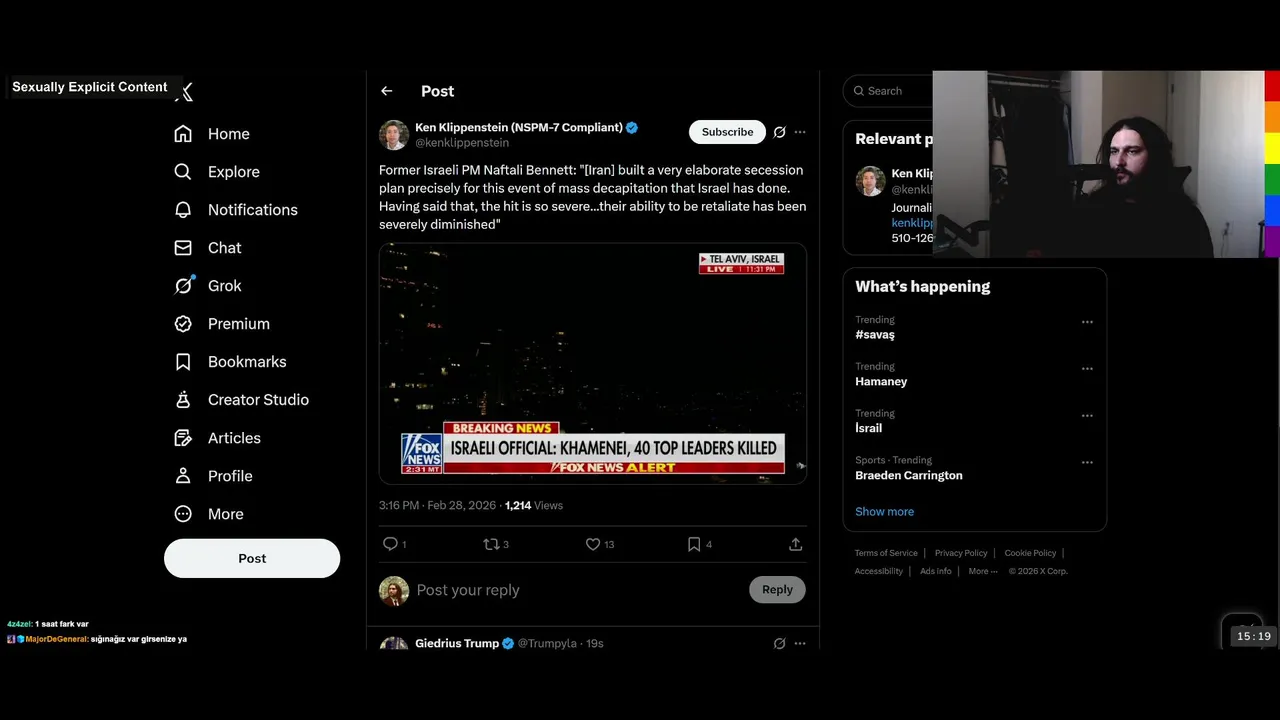Open Explore via magnifier icon
This screenshot has width=1280, height=720.
coord(183,172)
